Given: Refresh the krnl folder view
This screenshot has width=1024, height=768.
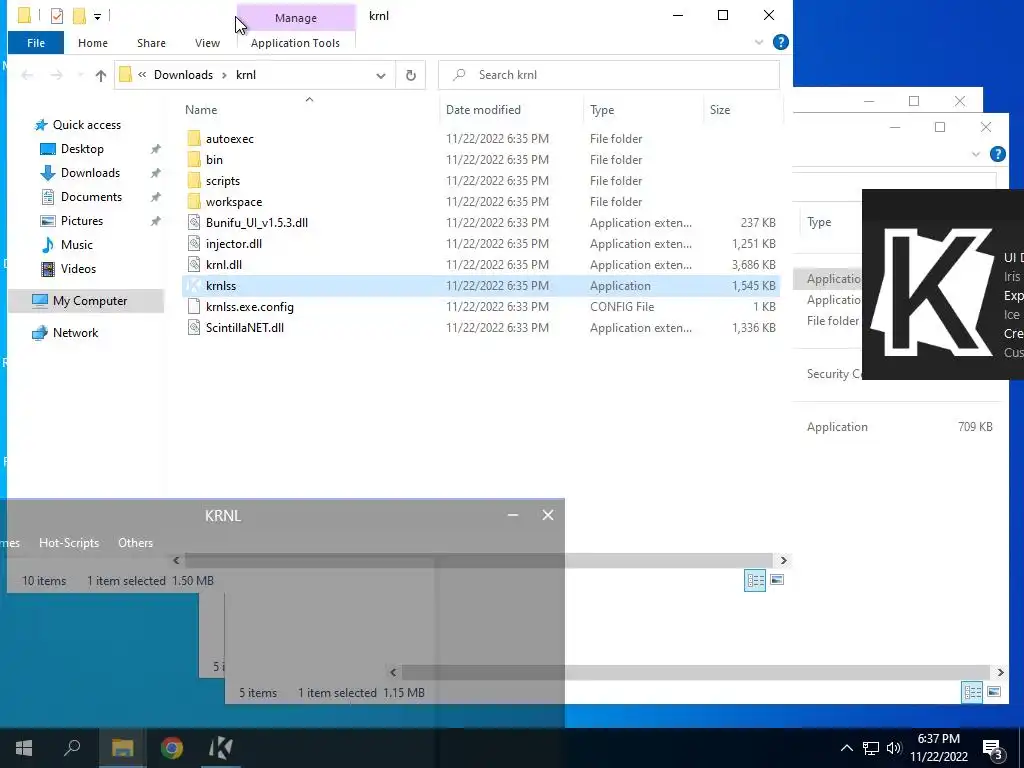Looking at the screenshot, I should click(x=411, y=75).
